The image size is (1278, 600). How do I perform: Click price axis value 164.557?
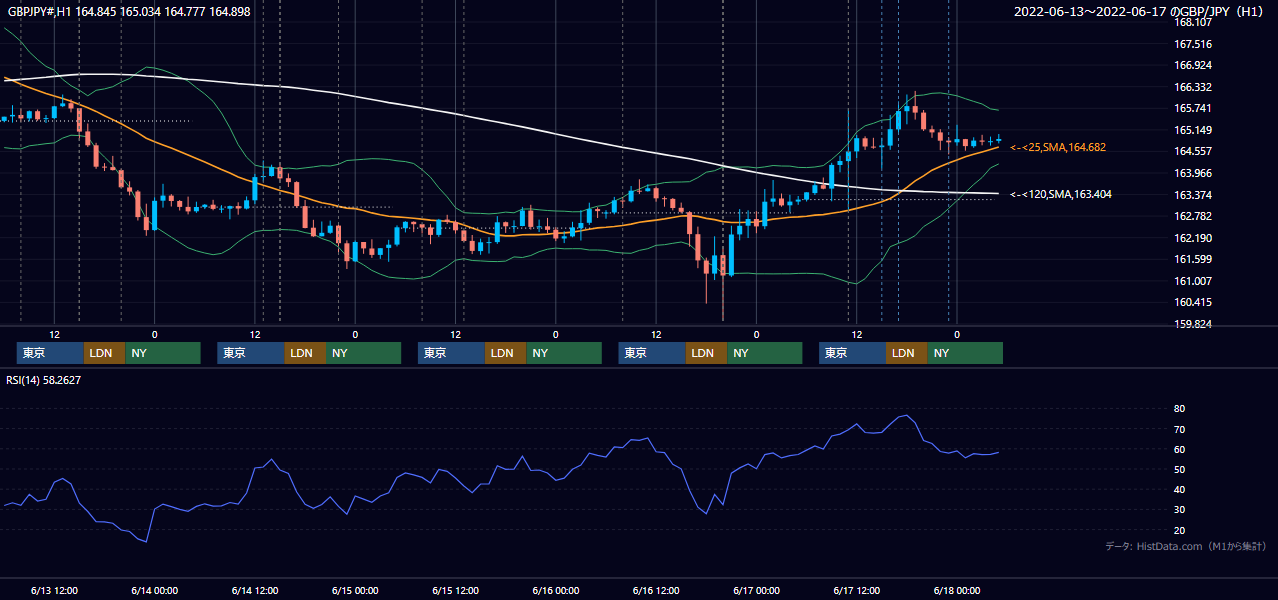(x=1192, y=151)
